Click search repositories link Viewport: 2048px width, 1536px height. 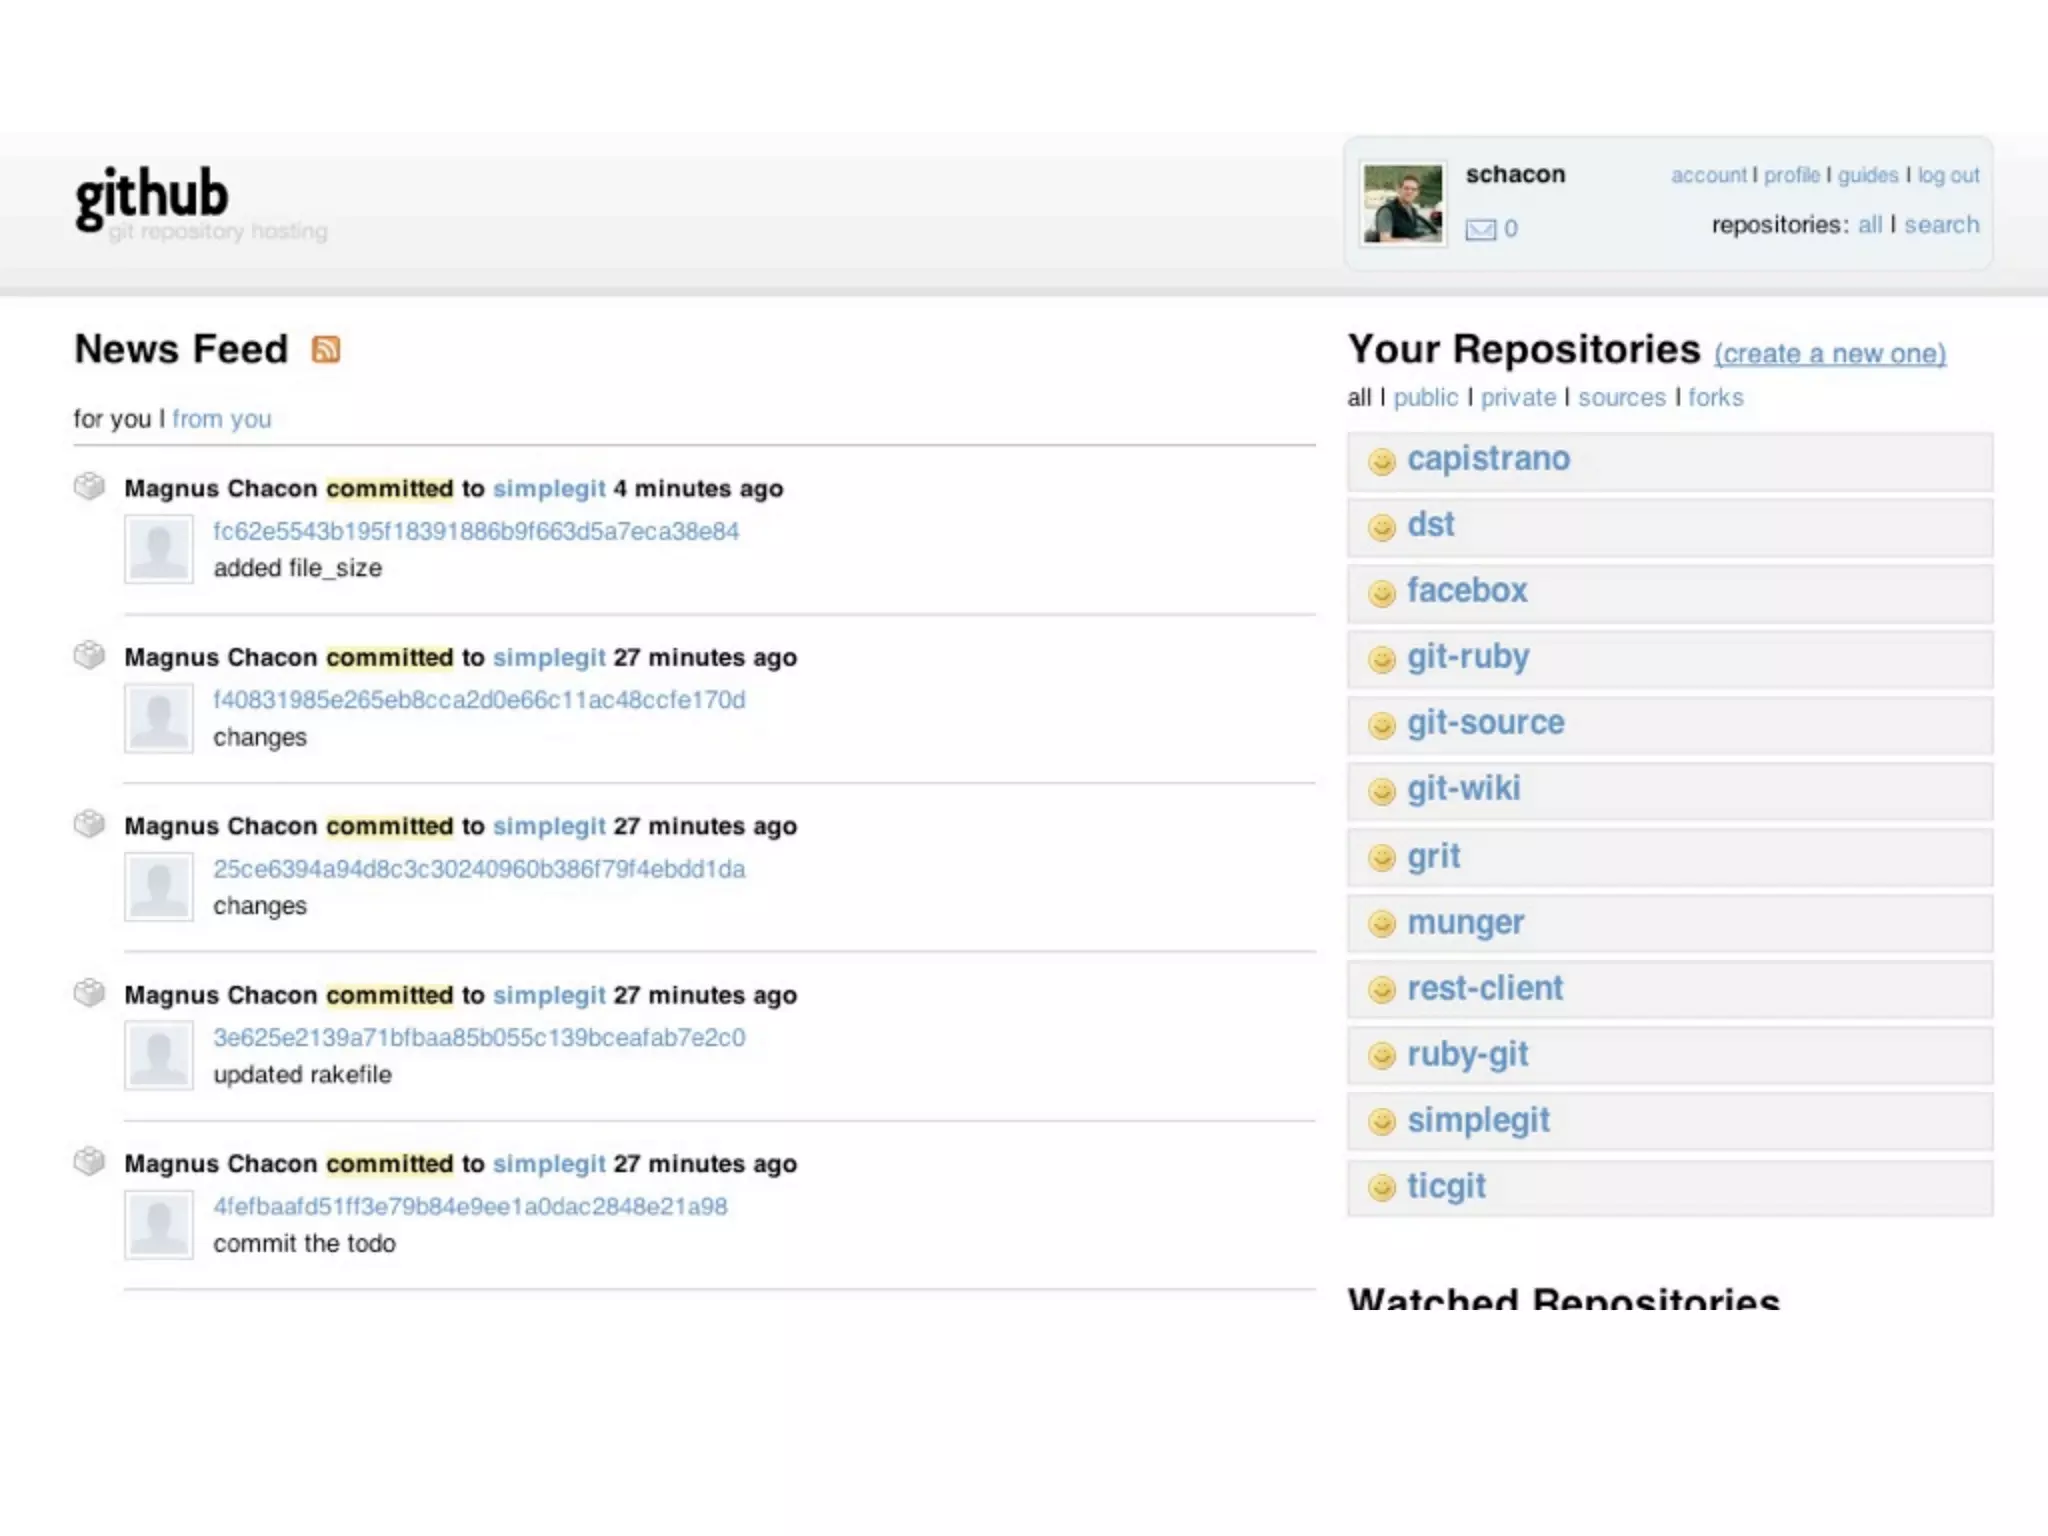(1941, 225)
